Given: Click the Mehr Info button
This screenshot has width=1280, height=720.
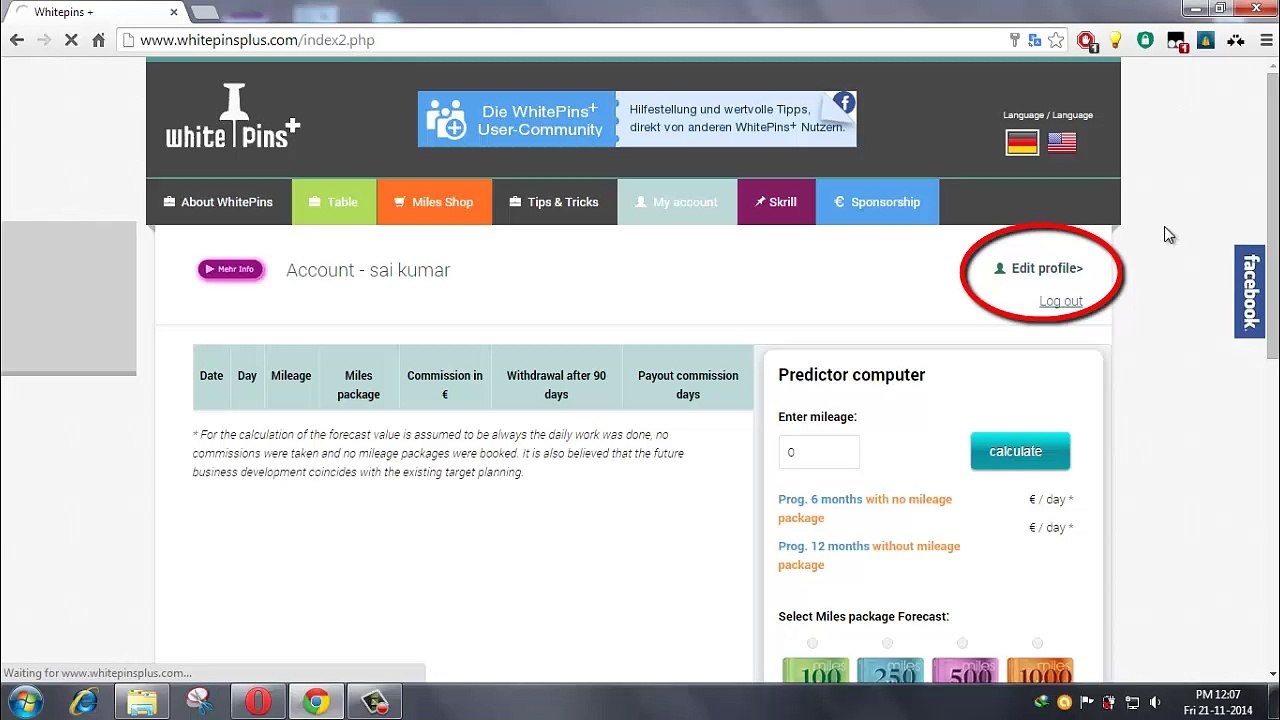Looking at the screenshot, I should [231, 269].
